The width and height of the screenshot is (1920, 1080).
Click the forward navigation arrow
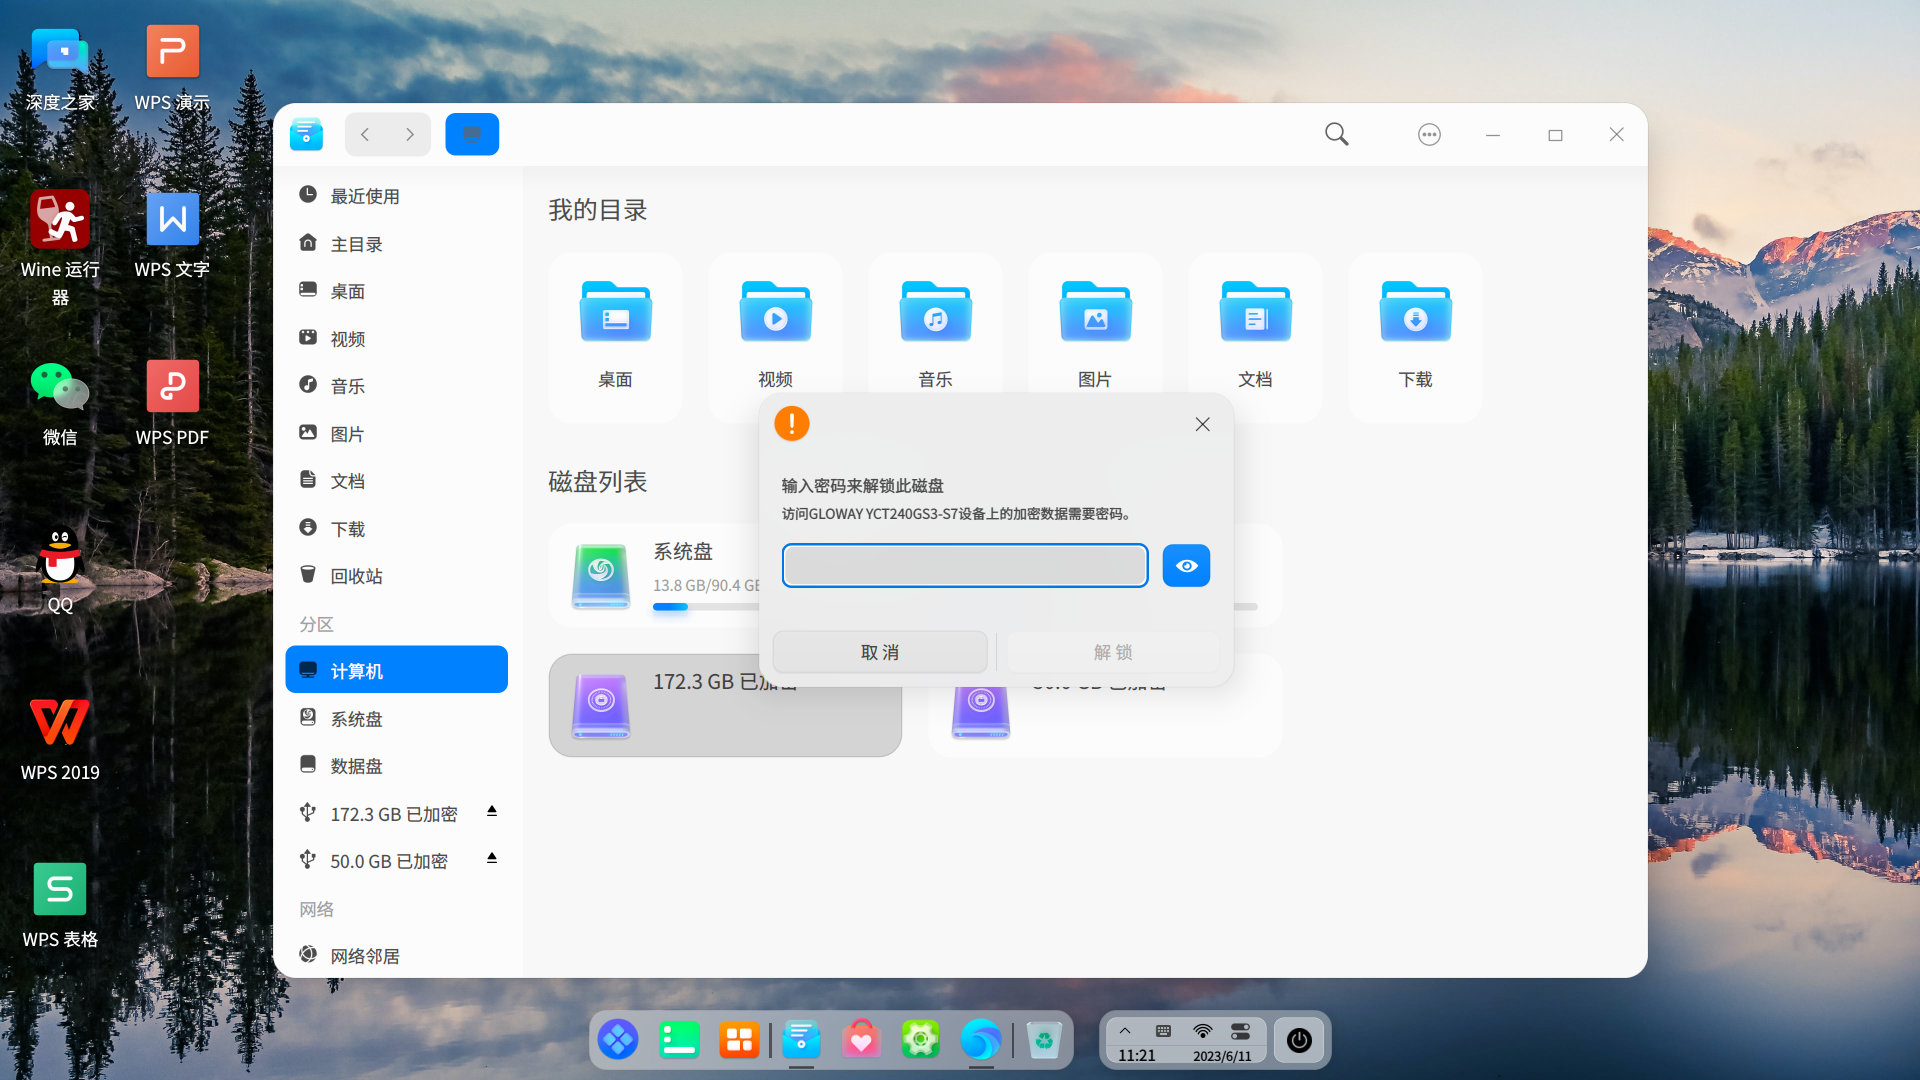(x=410, y=133)
